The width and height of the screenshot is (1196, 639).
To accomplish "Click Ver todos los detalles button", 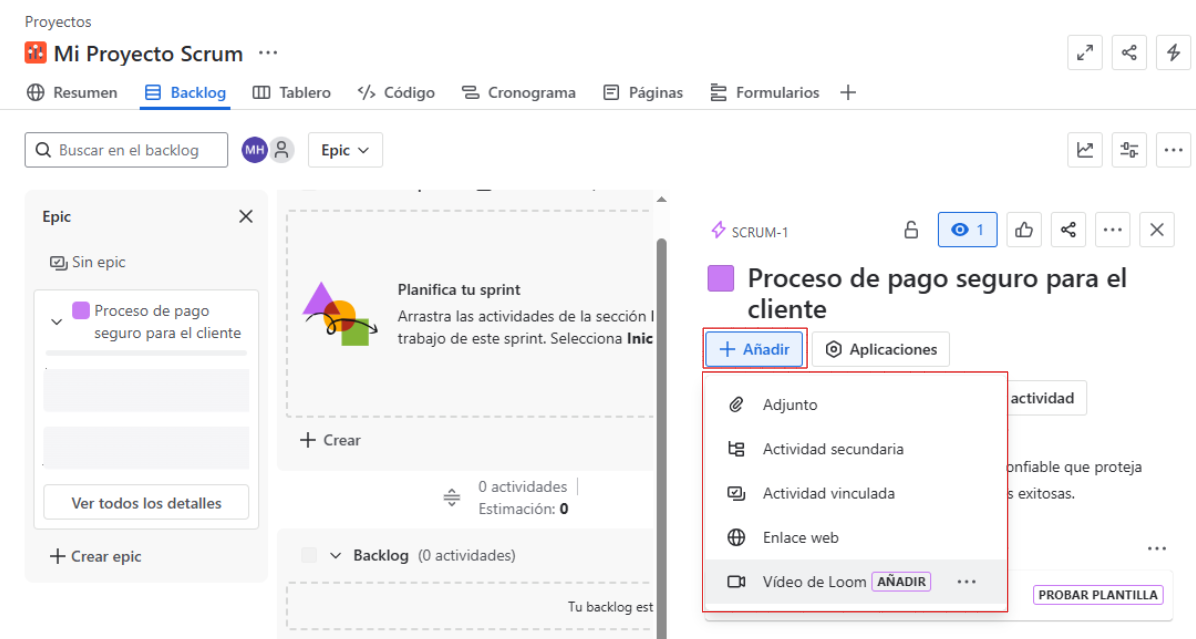I will point(146,503).
